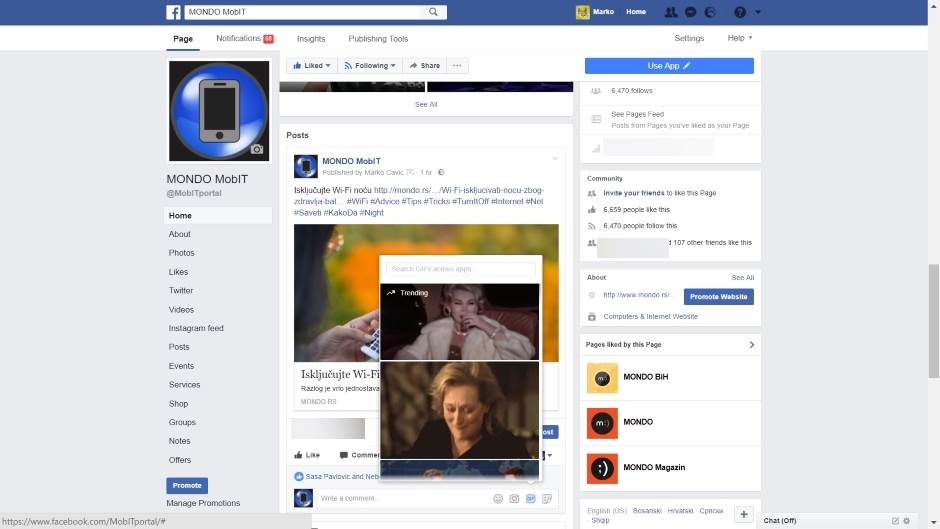
Task: Select Notes in page sidebar
Action: (179, 441)
